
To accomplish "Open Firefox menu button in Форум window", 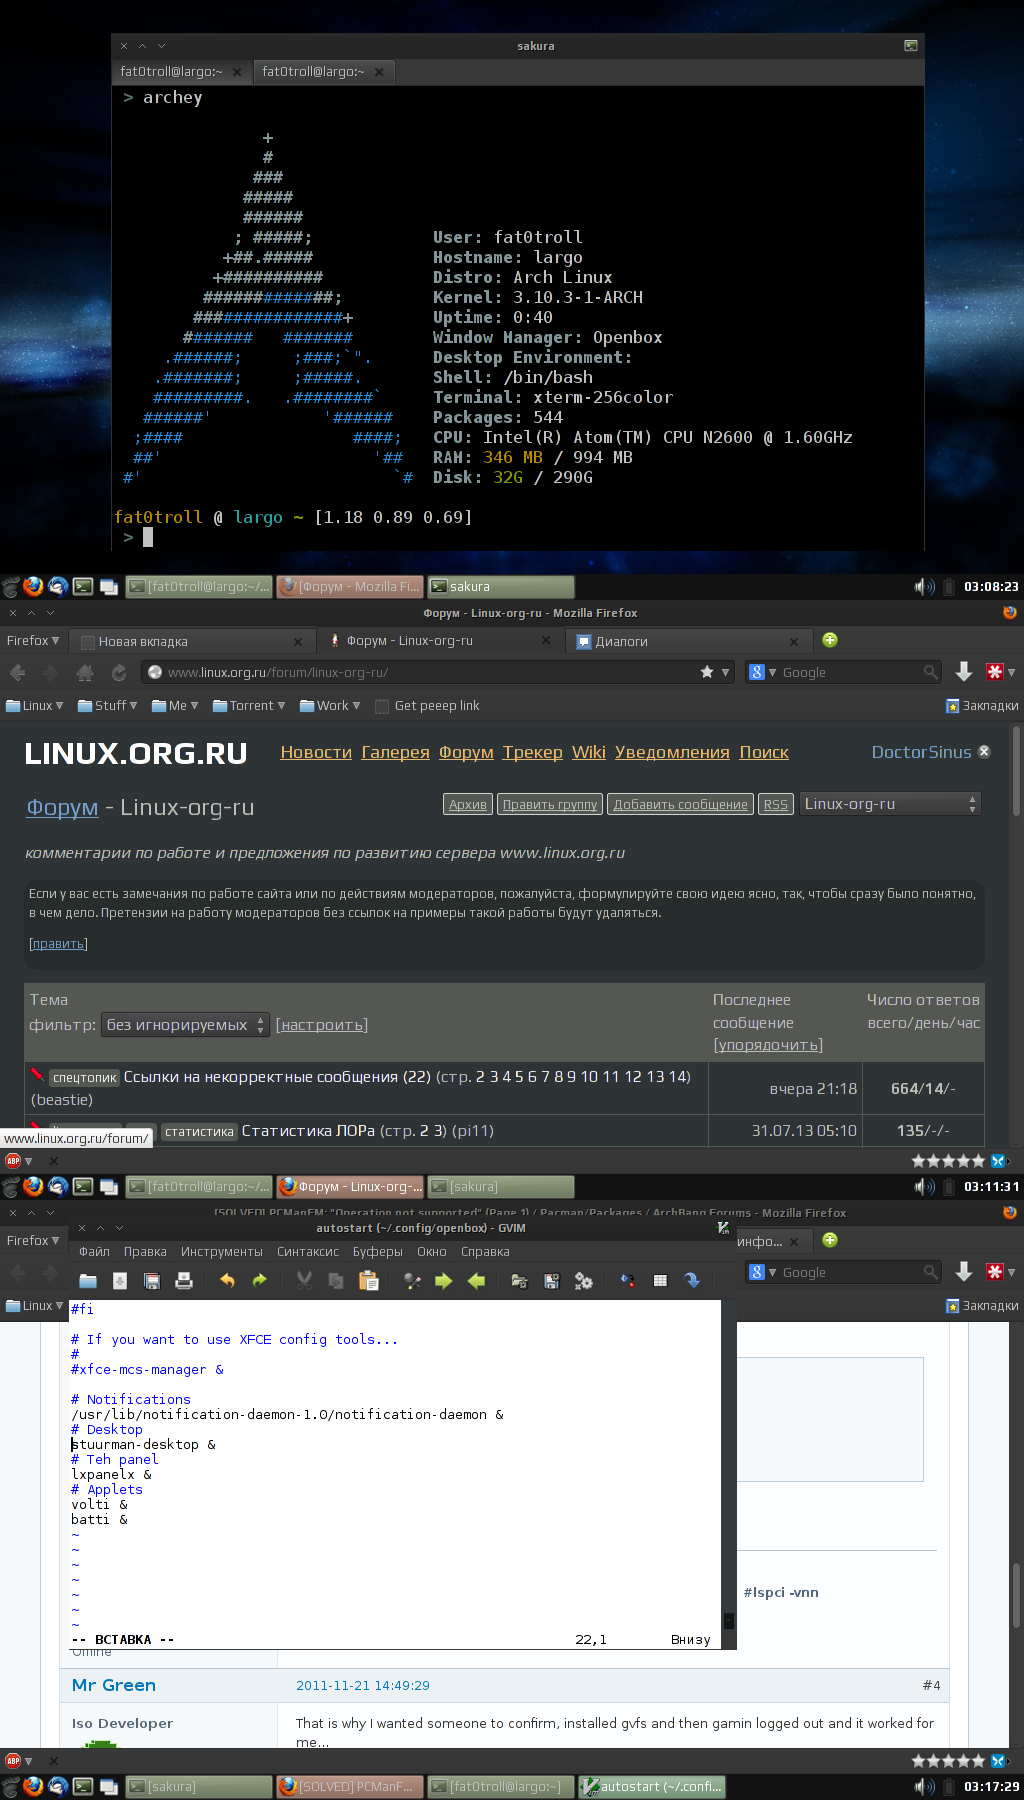I will [32, 640].
